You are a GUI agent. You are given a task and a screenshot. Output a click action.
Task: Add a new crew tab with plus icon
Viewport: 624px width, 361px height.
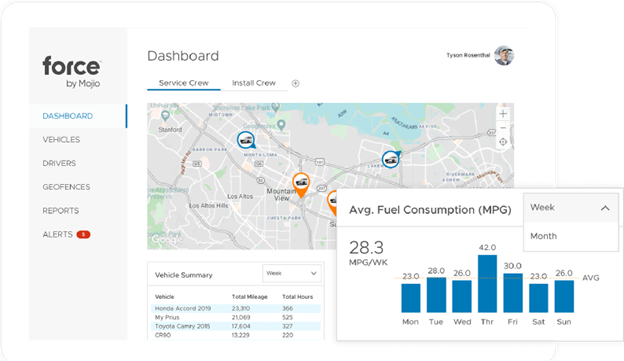pyautogui.click(x=295, y=83)
